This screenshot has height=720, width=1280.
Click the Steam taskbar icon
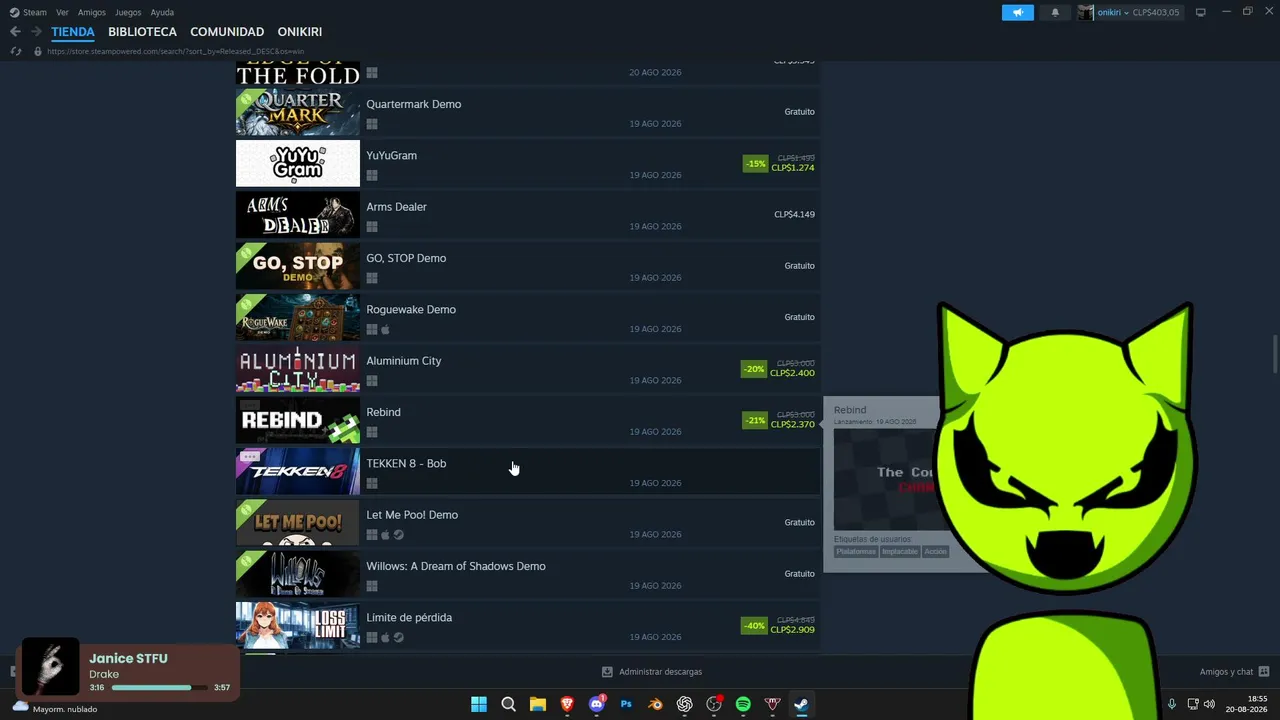point(802,704)
